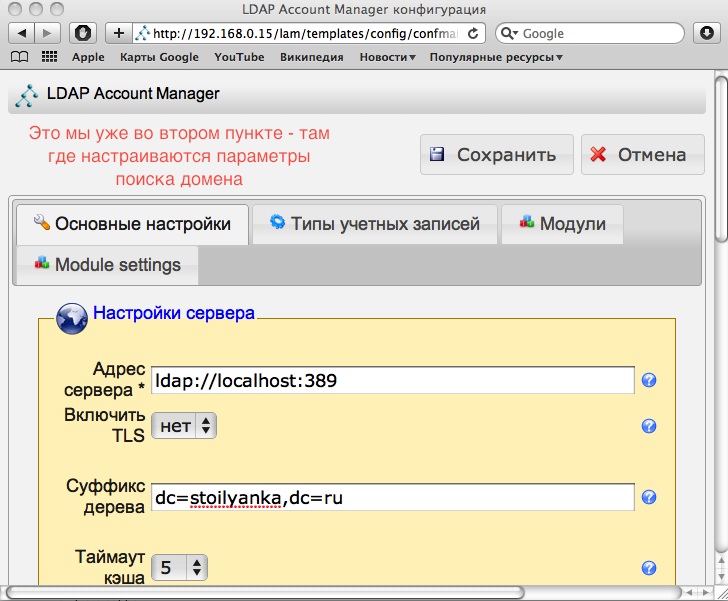The width and height of the screenshot is (728, 601).
Task: Click help icon beside Включить TLS
Action: point(648,426)
